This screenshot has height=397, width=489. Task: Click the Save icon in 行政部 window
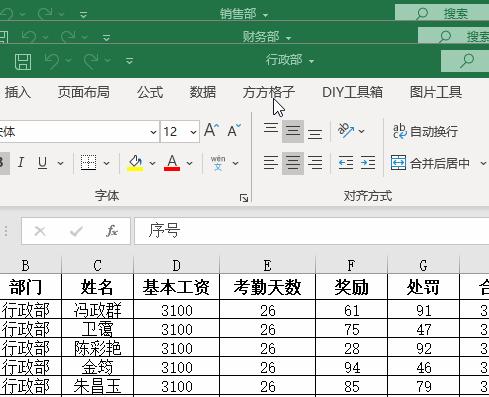23,61
